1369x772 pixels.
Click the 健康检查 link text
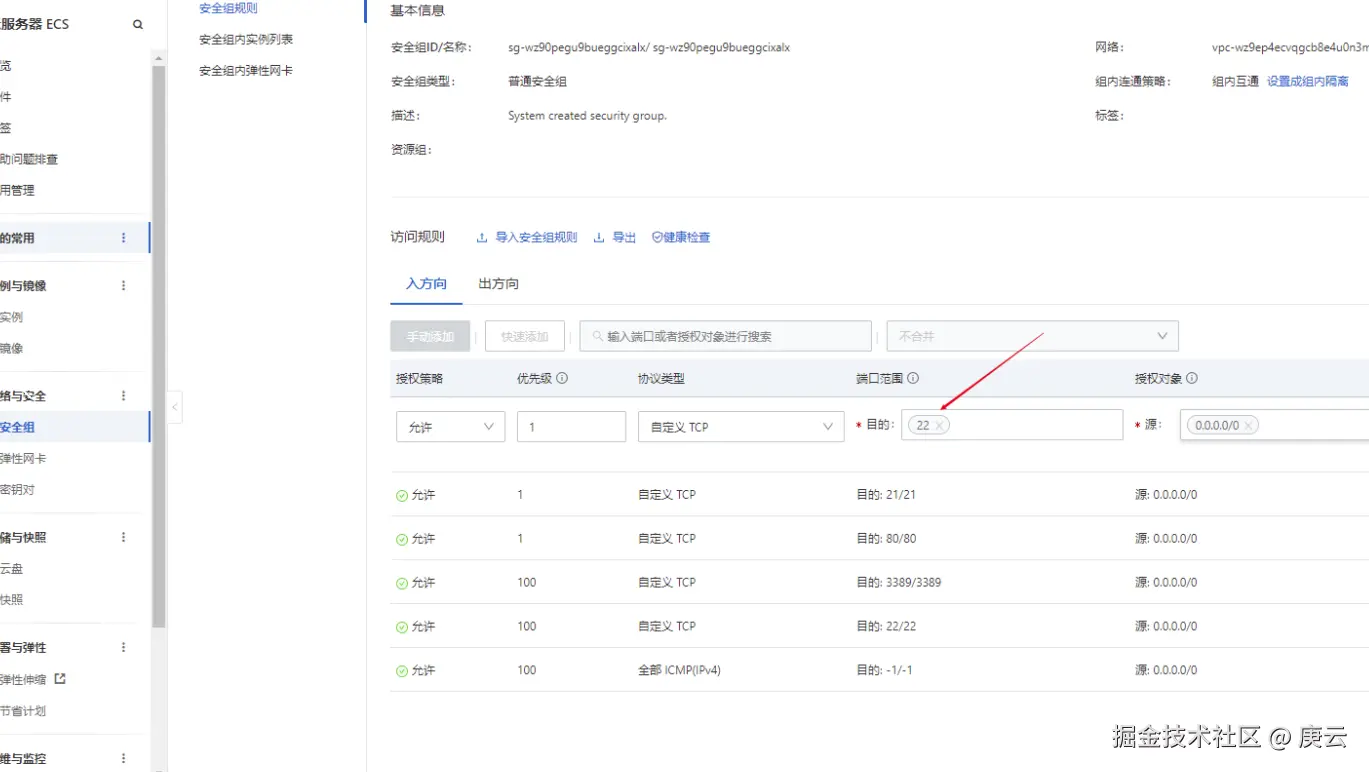[x=687, y=238]
